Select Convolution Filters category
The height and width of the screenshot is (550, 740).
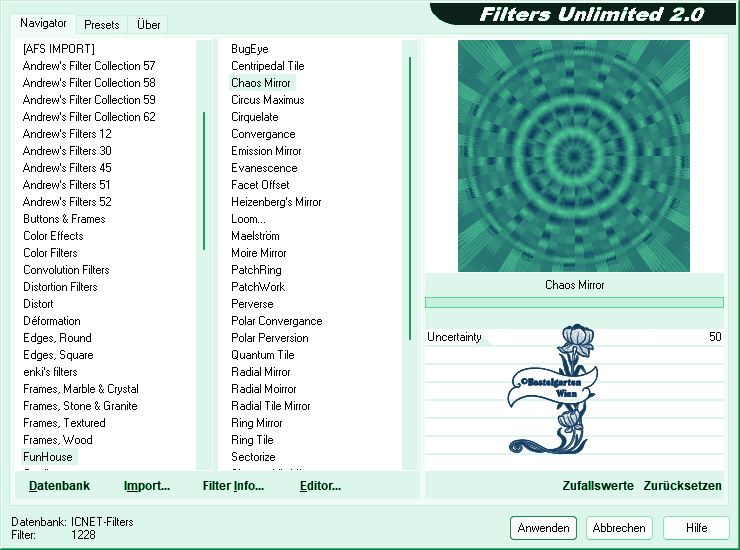coord(66,270)
